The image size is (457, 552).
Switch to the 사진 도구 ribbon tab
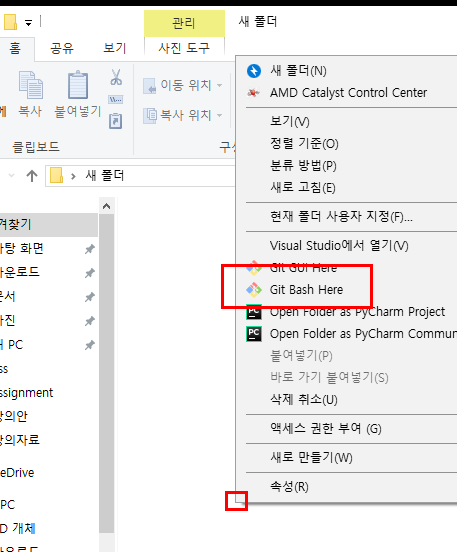coord(184,48)
